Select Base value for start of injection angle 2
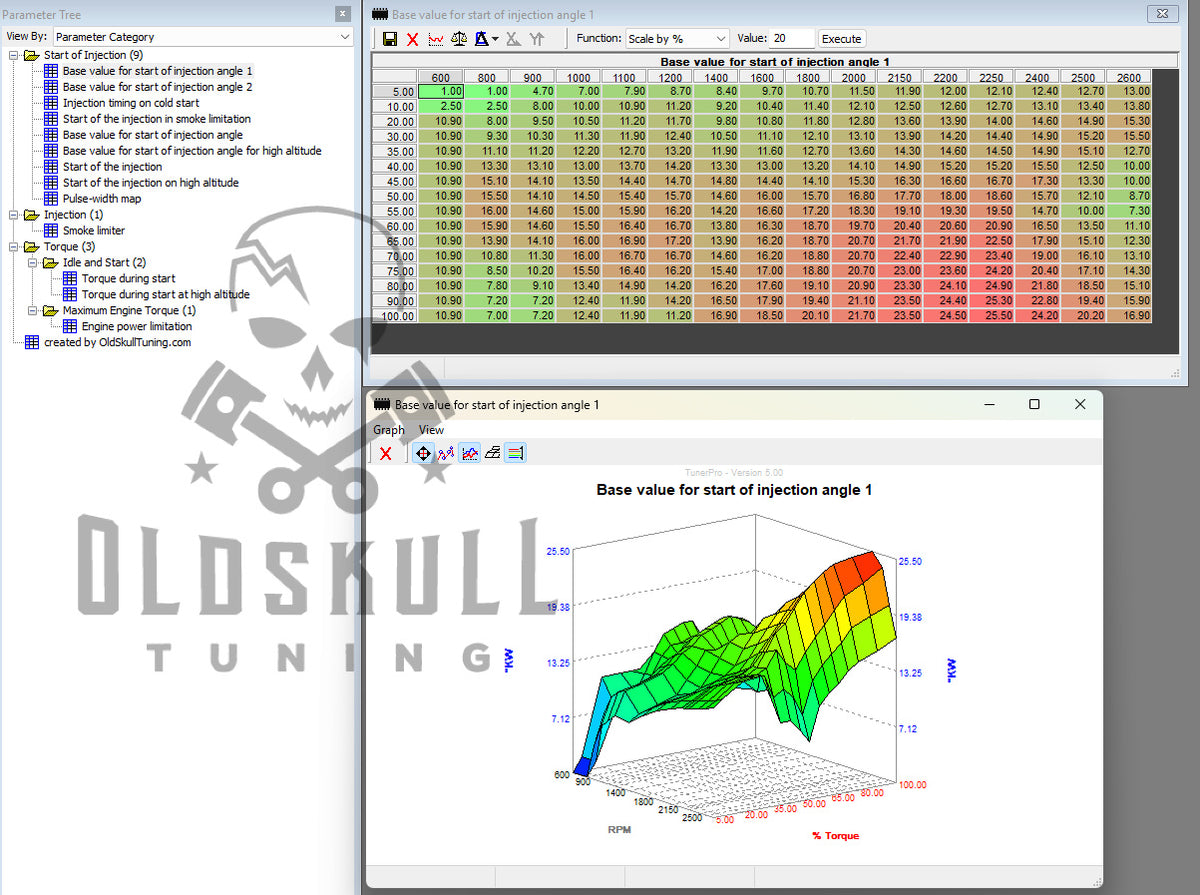 pyautogui.click(x=157, y=87)
